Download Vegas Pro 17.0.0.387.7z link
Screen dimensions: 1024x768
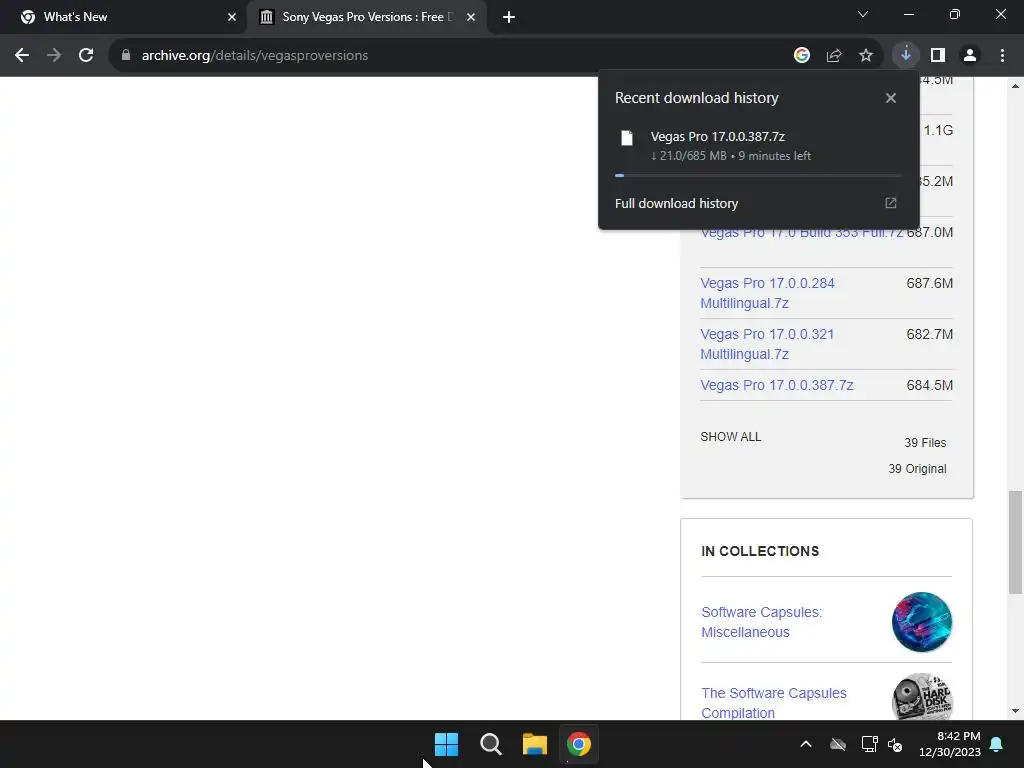[776, 385]
